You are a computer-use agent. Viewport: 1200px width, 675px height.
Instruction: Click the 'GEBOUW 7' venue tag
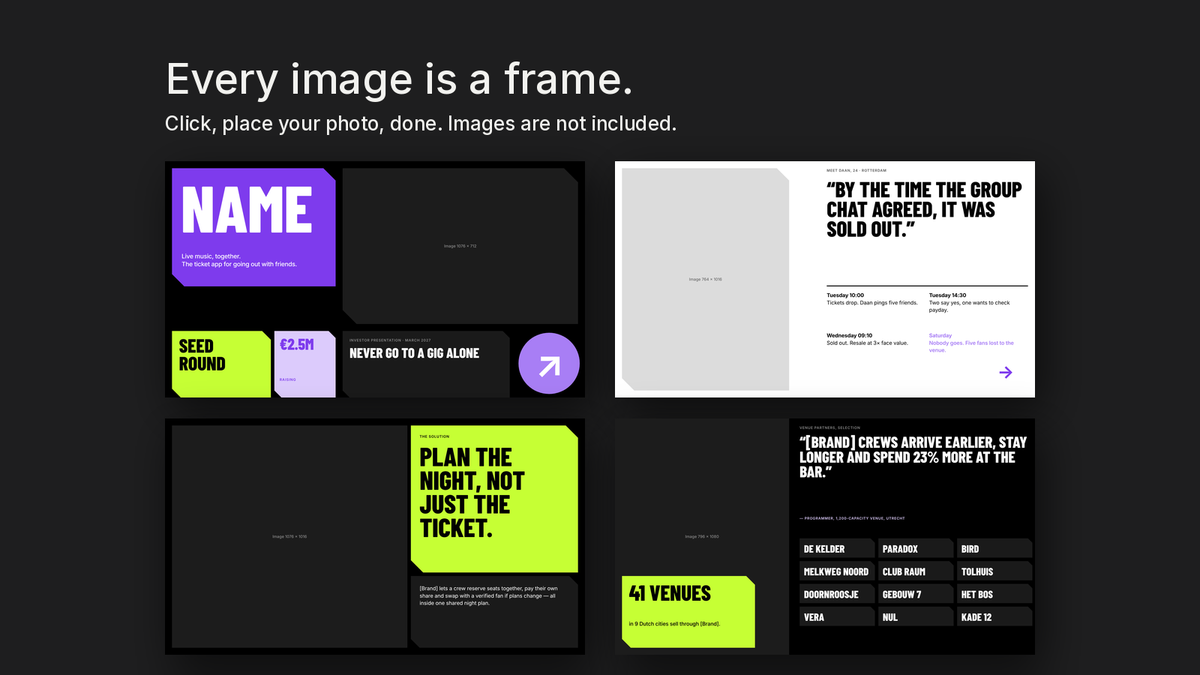[x=916, y=594]
